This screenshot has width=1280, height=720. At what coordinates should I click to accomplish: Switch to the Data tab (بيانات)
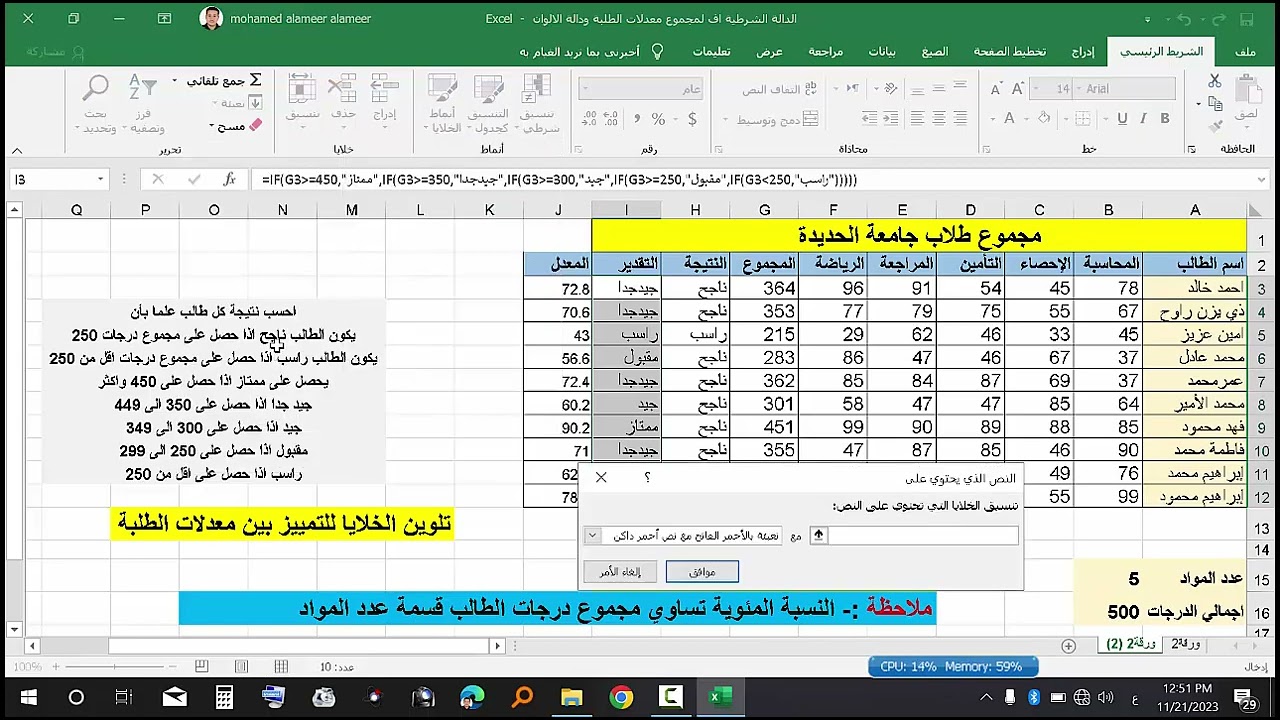tap(881, 51)
